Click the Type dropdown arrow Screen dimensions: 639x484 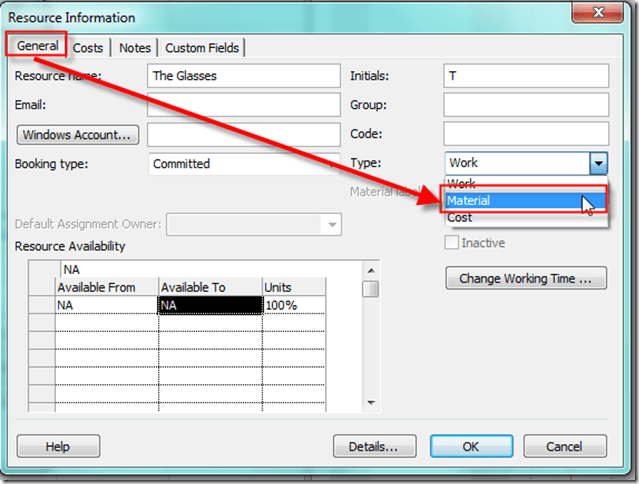point(598,164)
